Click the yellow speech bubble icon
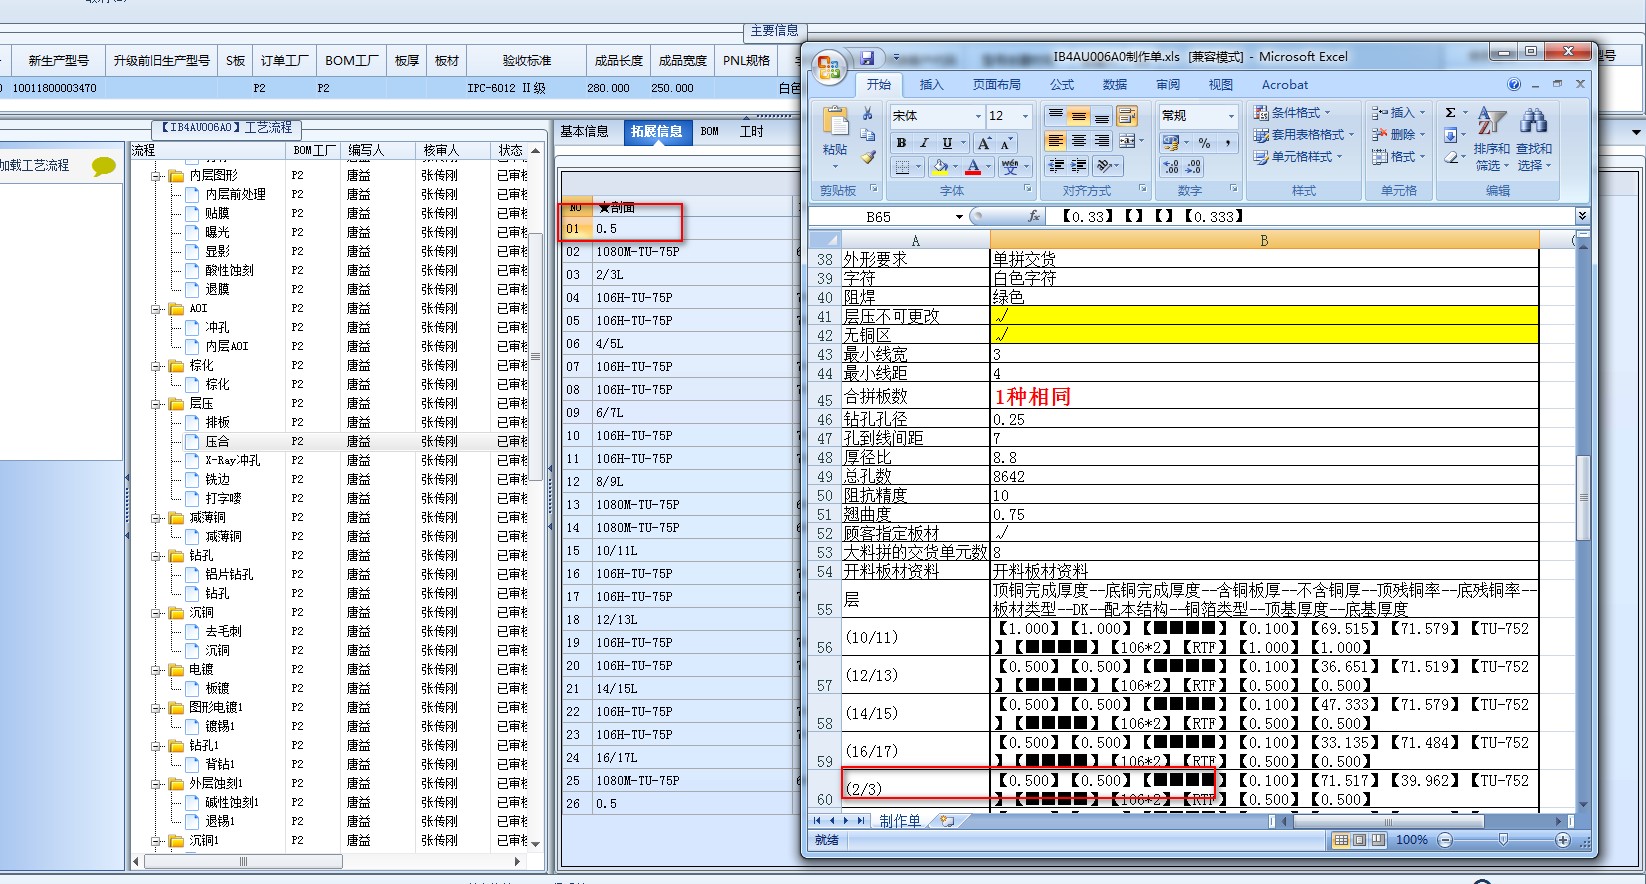 [104, 166]
